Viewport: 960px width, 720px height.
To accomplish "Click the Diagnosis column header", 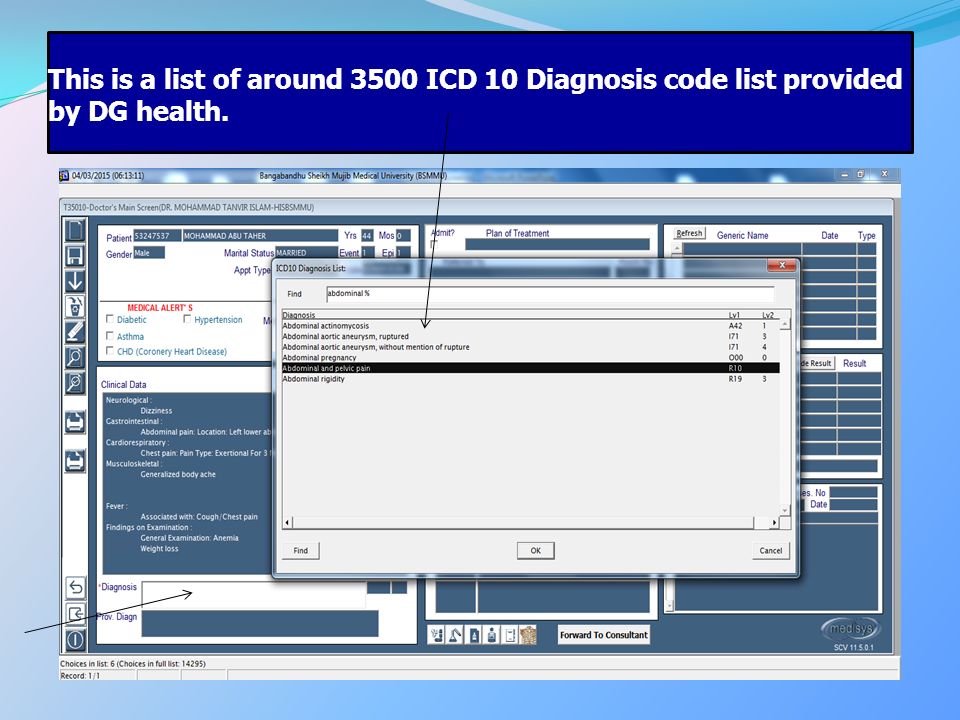I will [x=299, y=315].
